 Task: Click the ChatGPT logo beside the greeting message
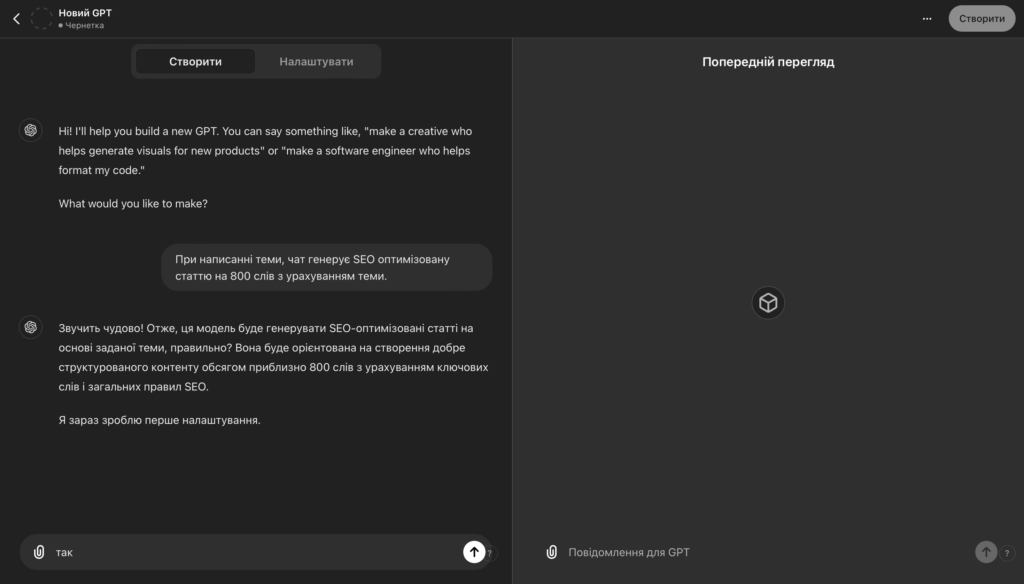coord(31,131)
